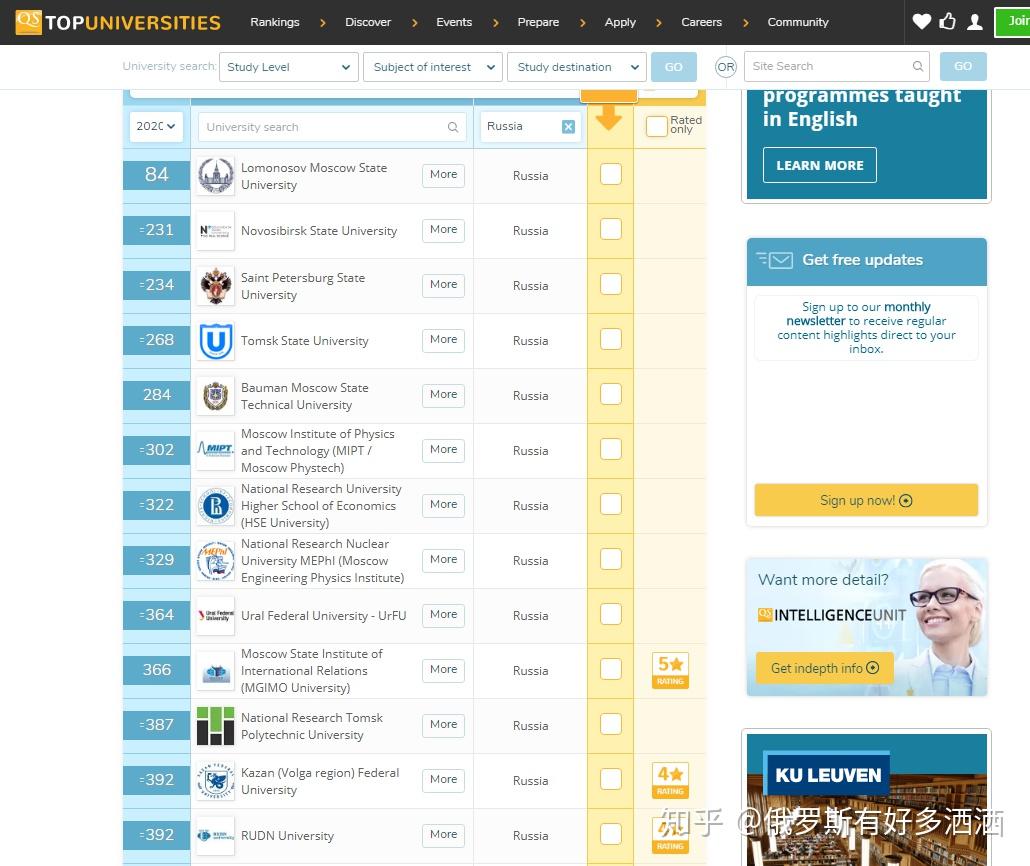Check compare box for Novosibirsk State University
The height and width of the screenshot is (866, 1030).
coord(611,229)
